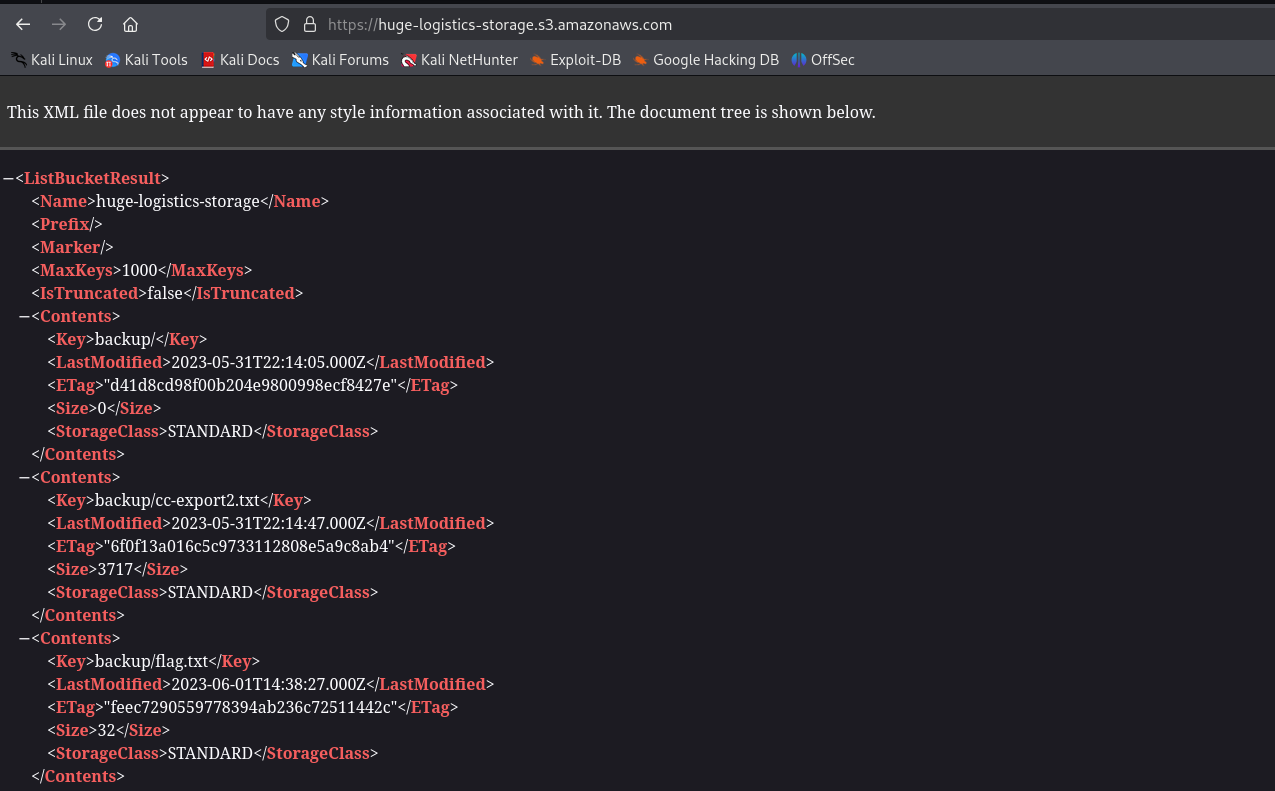This screenshot has width=1275, height=791.
Task: Click the Key value 'backup/'
Action: coord(123,339)
